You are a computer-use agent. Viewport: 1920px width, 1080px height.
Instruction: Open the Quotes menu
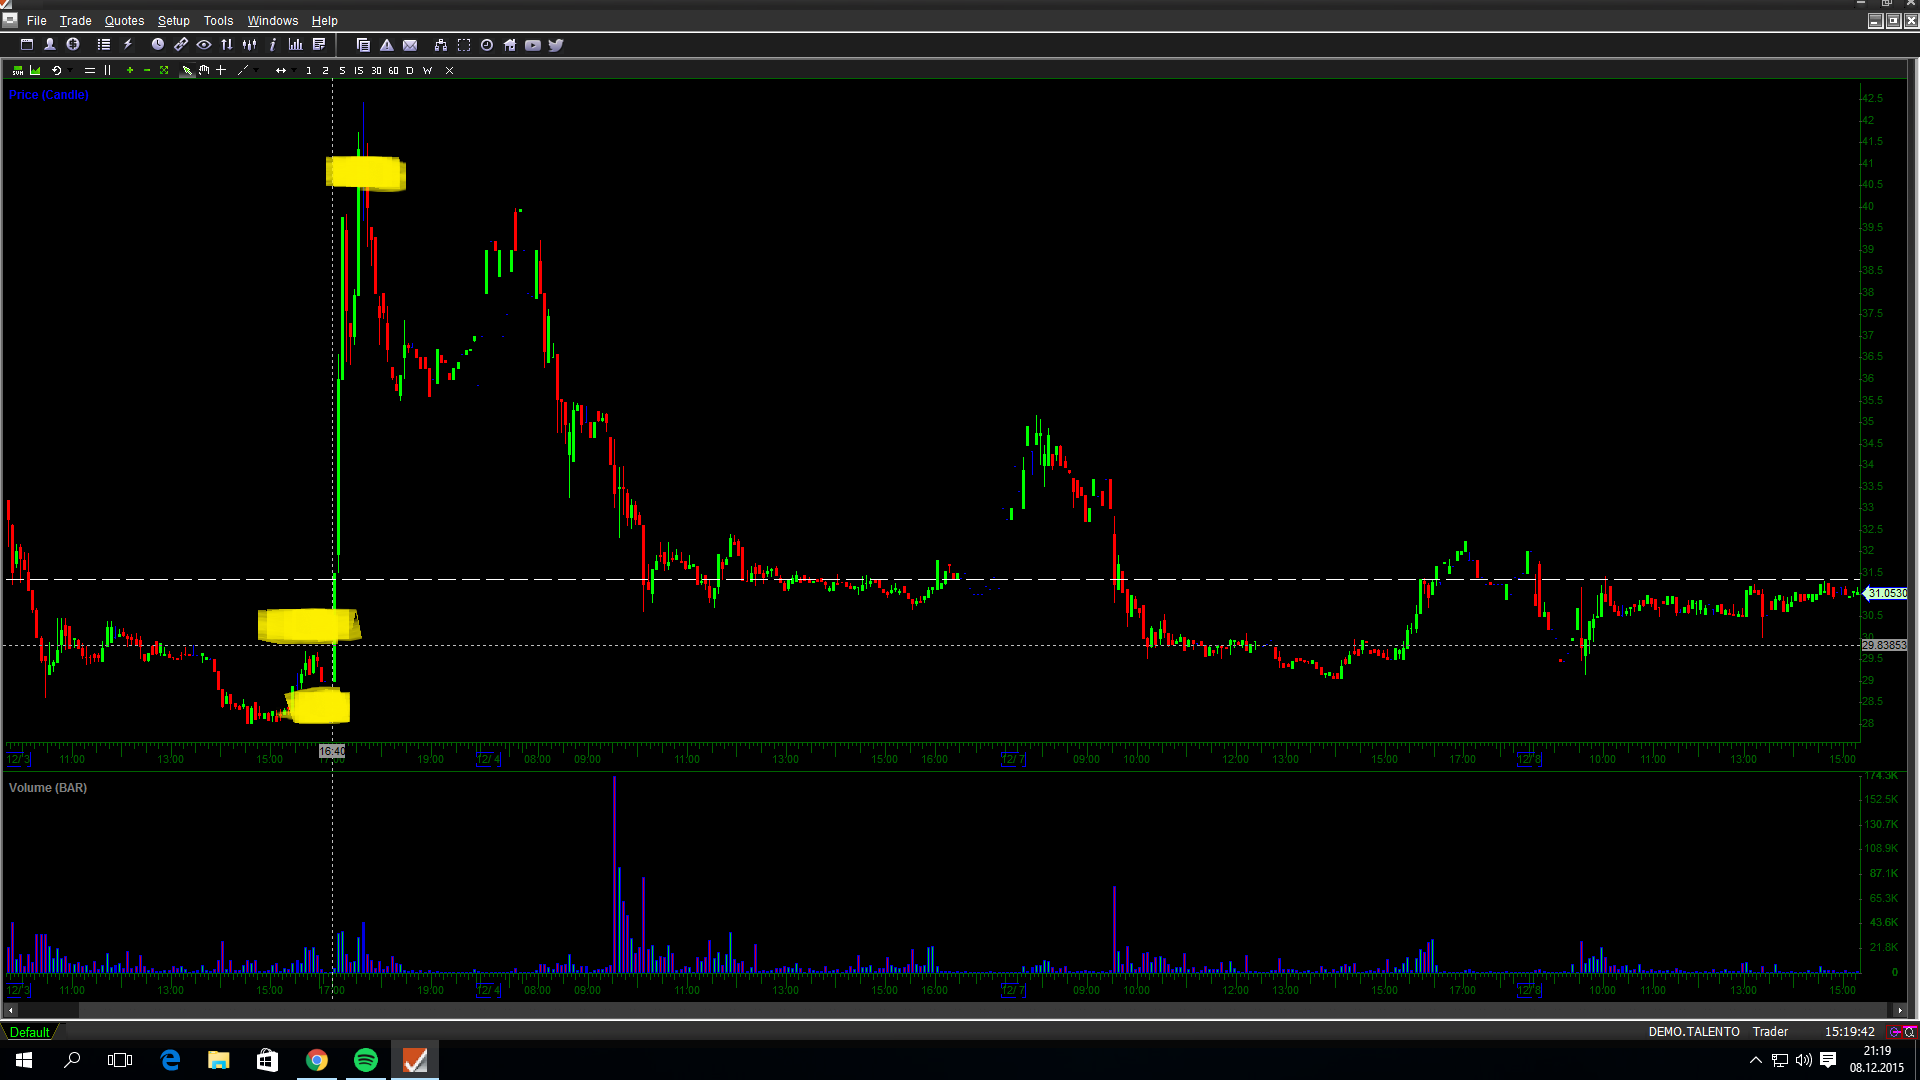(x=124, y=21)
